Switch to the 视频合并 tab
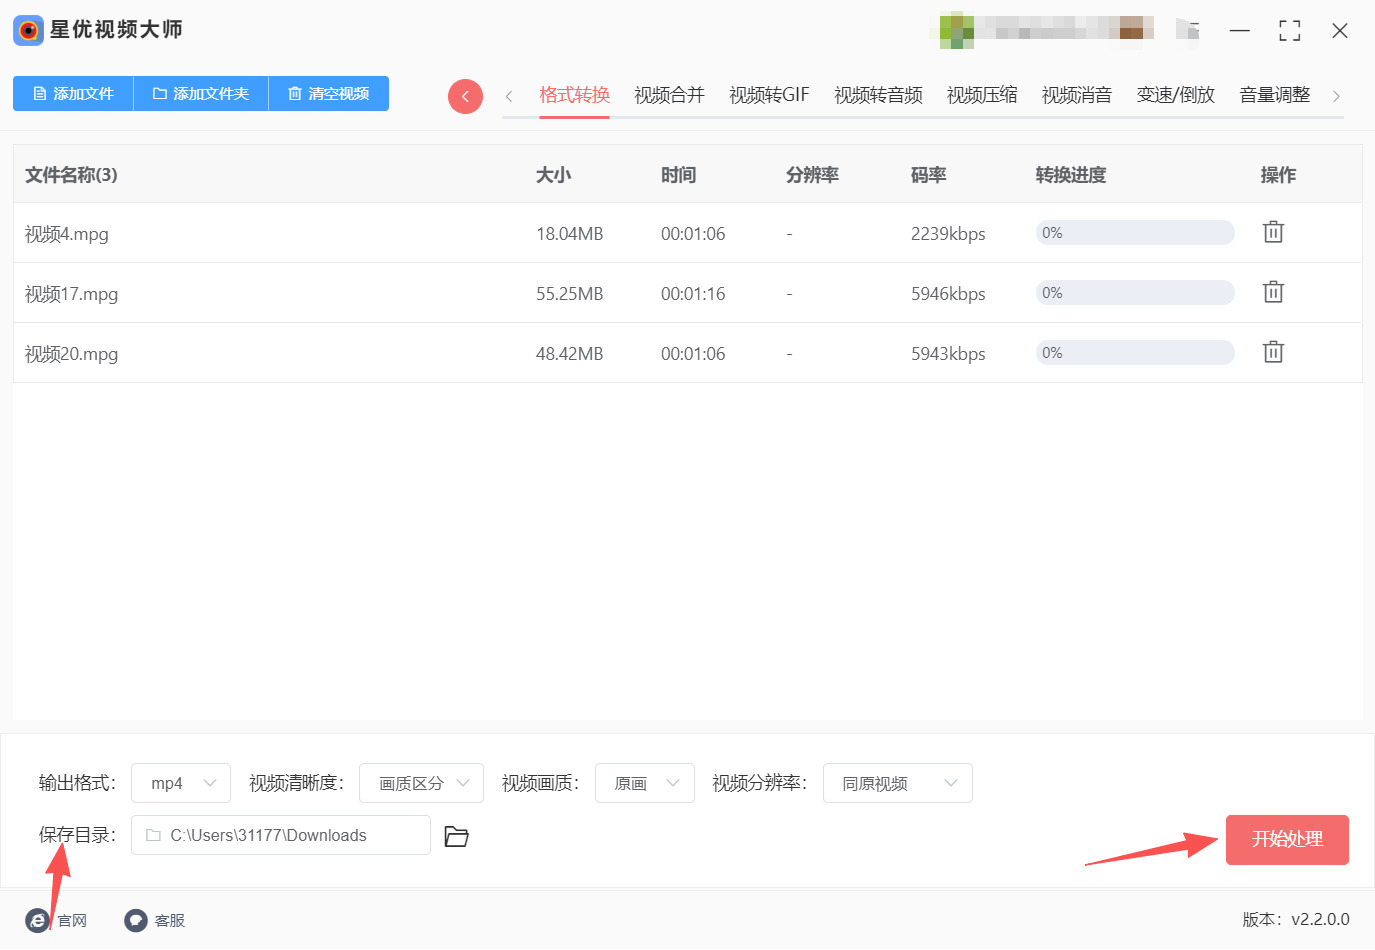Viewport: 1375px width, 950px height. [669, 95]
